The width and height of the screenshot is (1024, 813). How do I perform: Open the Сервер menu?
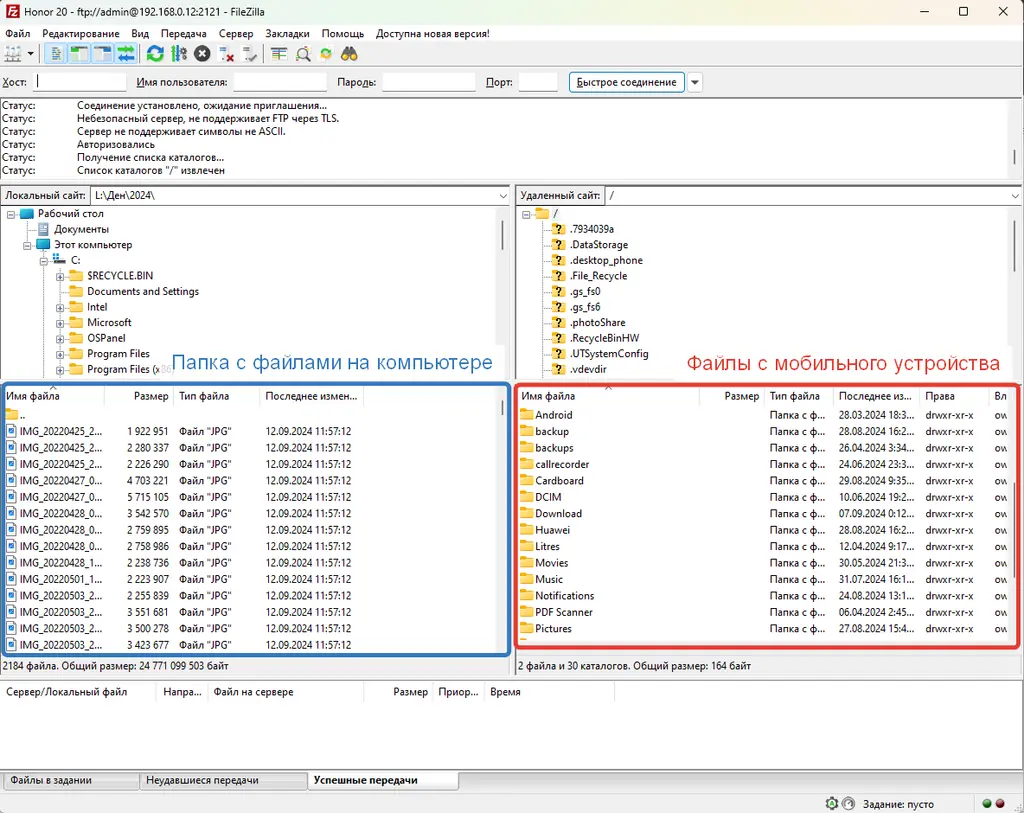[x=236, y=33]
